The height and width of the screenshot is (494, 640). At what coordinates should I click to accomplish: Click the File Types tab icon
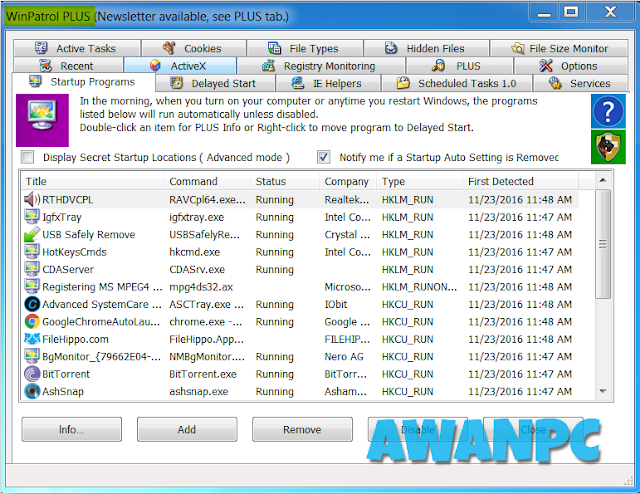(x=274, y=48)
